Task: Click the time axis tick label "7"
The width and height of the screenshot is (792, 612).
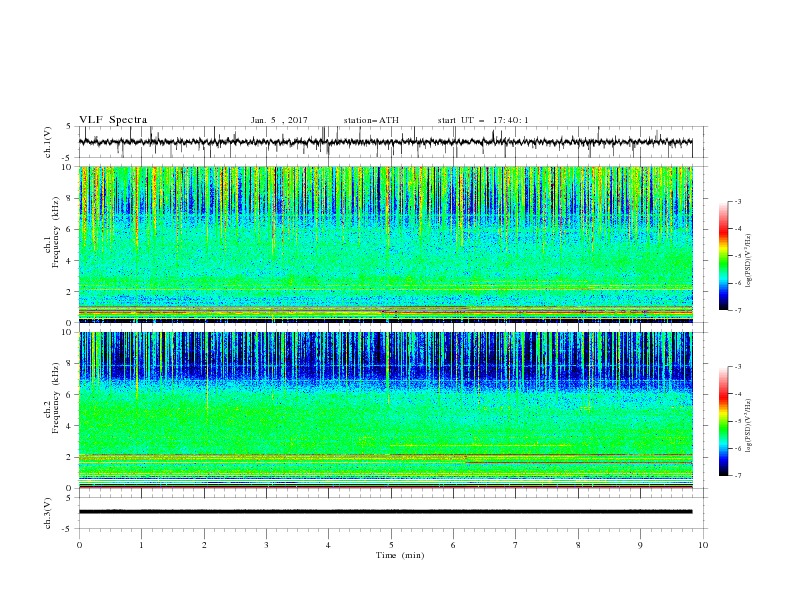Action: pyautogui.click(x=516, y=545)
